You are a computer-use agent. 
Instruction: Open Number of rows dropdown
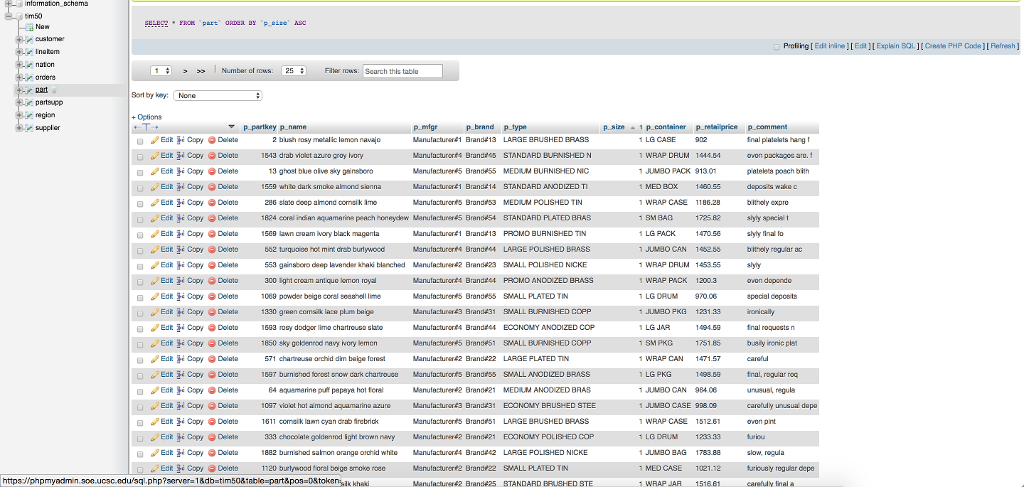(x=294, y=71)
